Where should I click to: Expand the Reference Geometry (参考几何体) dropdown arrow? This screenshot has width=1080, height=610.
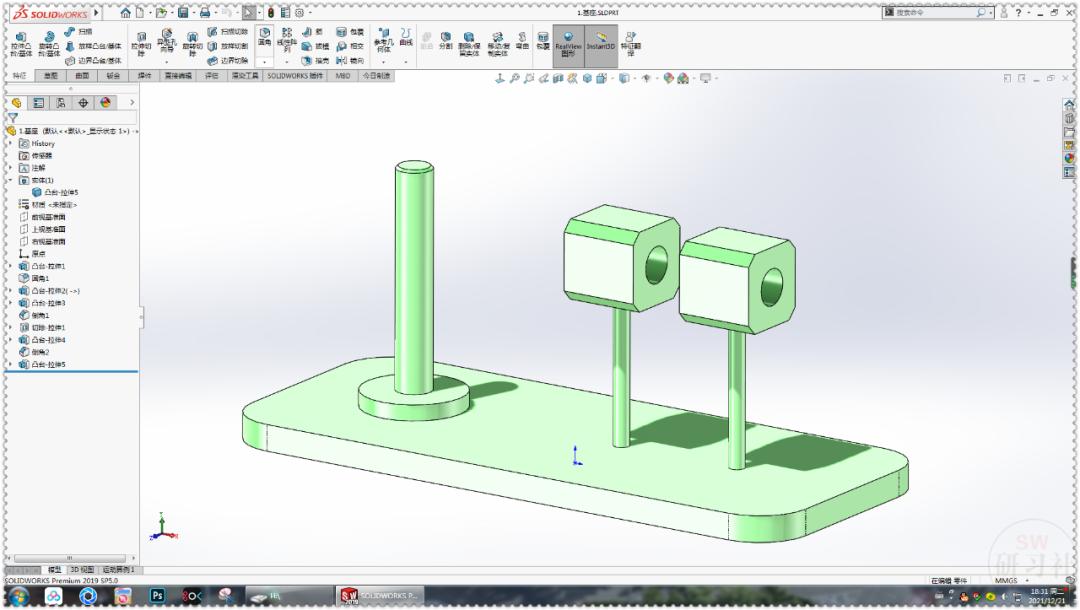click(383, 61)
